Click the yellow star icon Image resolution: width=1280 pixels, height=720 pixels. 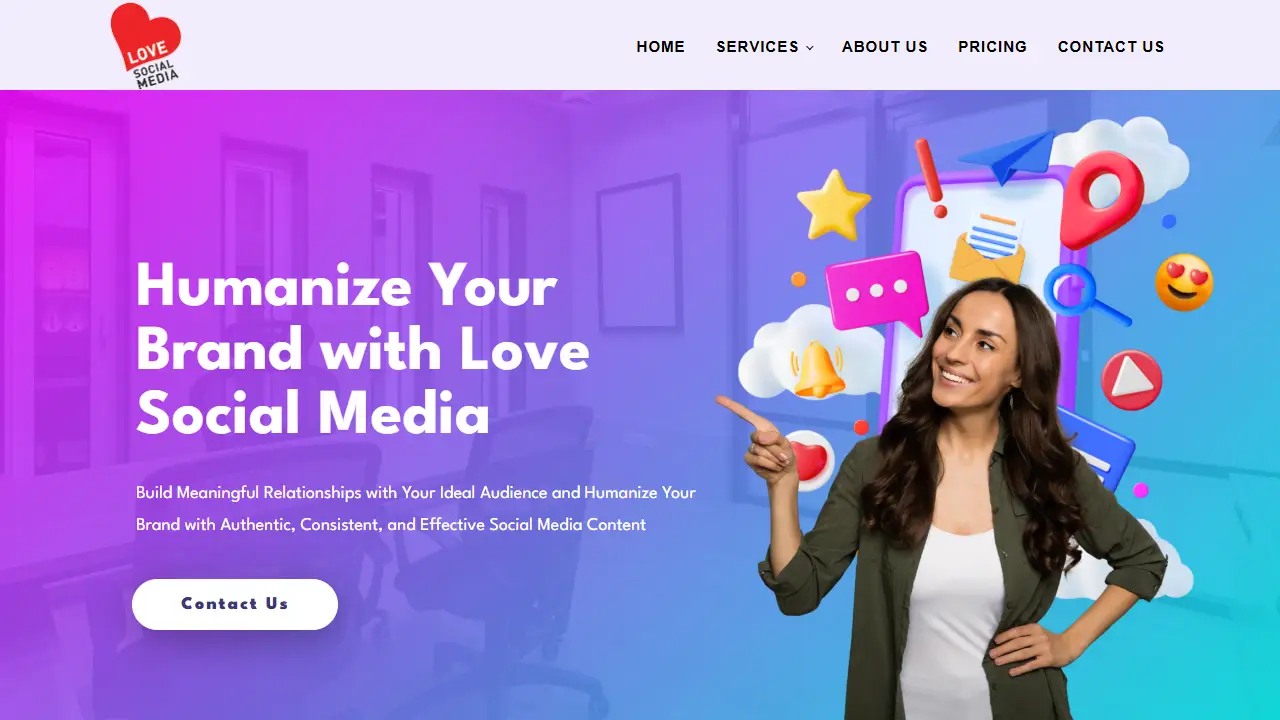click(833, 204)
